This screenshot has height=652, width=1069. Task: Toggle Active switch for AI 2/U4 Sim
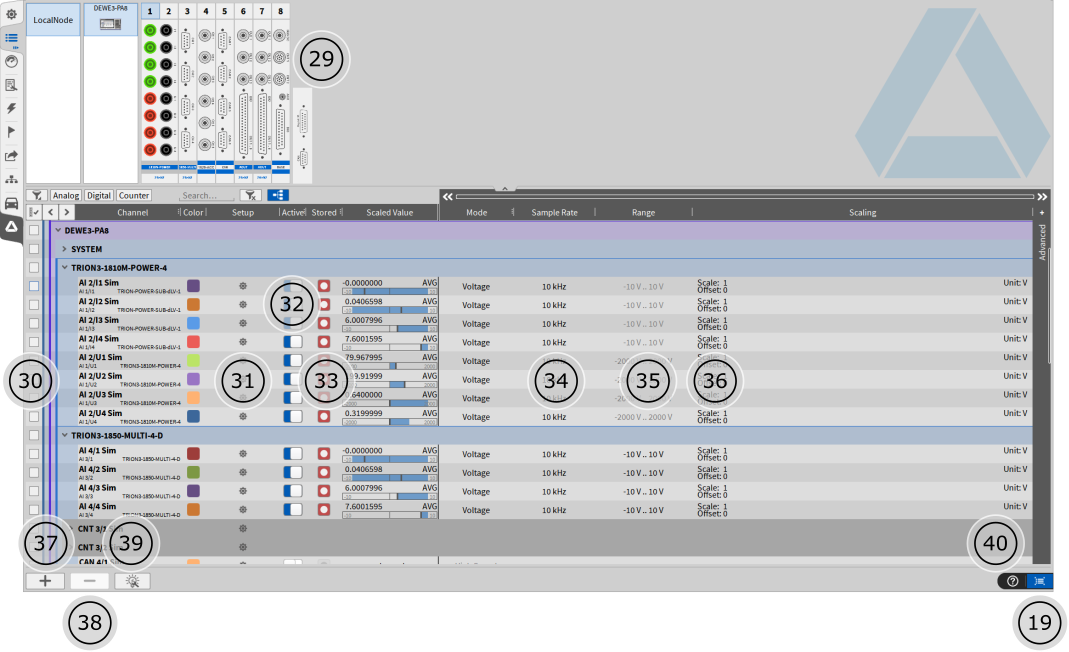292,416
